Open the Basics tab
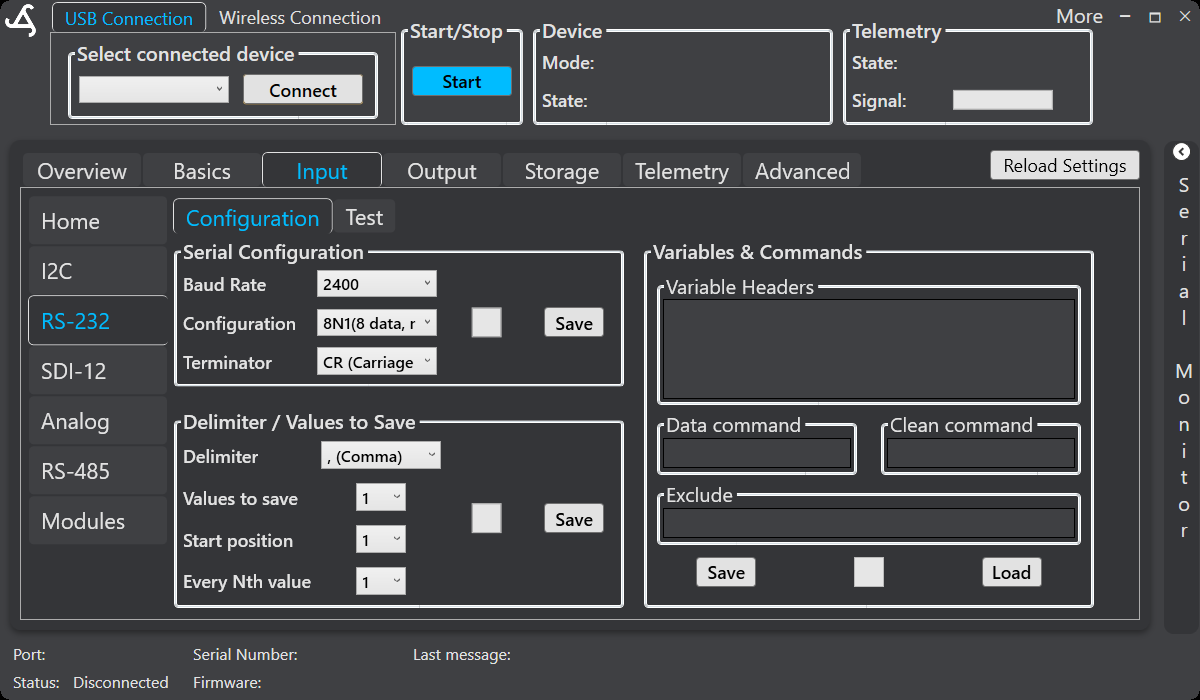 (202, 171)
